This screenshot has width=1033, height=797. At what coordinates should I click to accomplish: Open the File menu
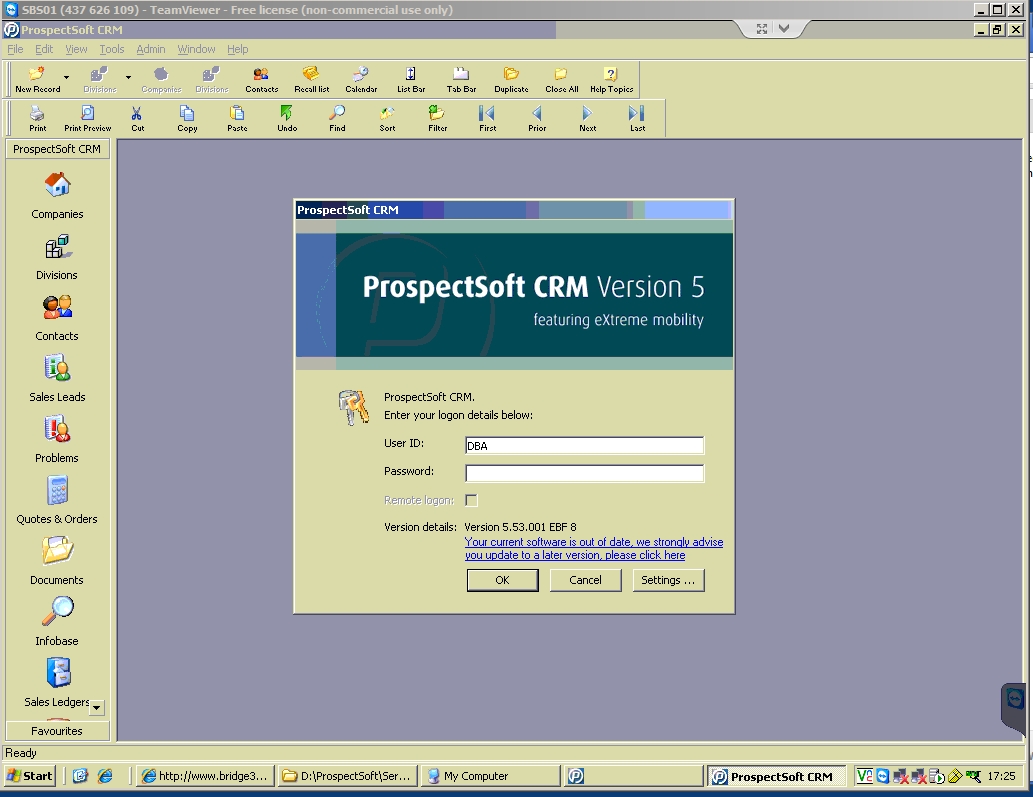pos(15,49)
